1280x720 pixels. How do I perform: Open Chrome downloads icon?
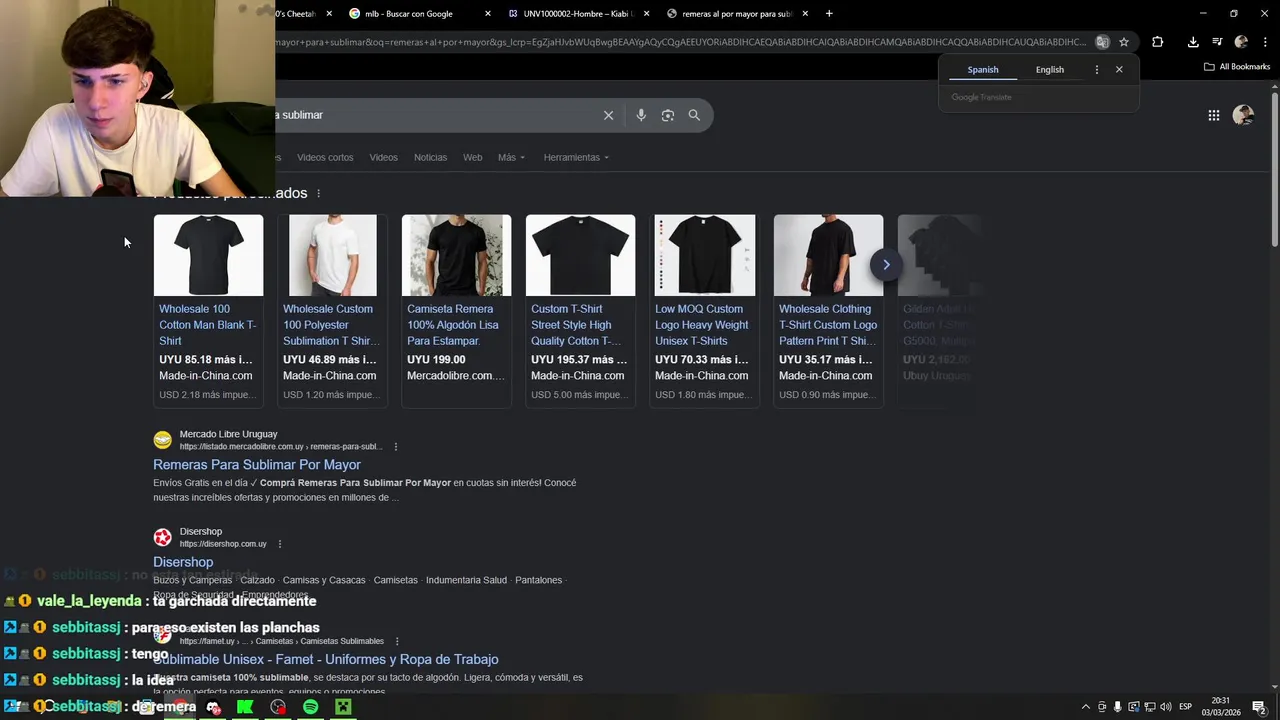[x=1193, y=42]
